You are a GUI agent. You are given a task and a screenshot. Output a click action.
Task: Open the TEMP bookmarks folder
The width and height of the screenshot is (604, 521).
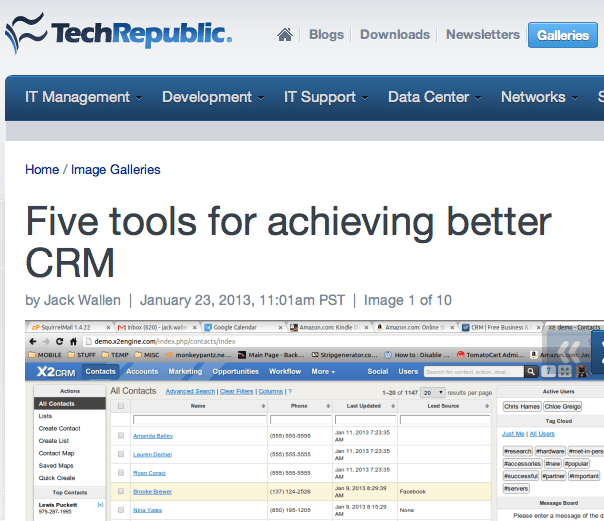point(115,355)
